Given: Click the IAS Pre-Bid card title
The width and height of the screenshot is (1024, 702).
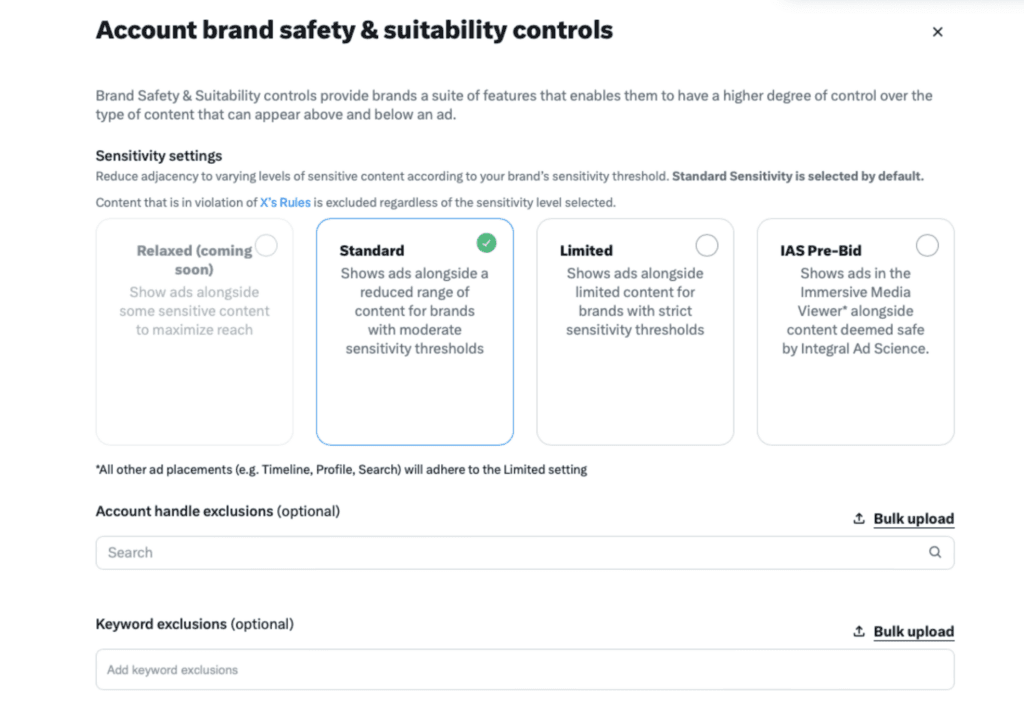Looking at the screenshot, I should [820, 251].
